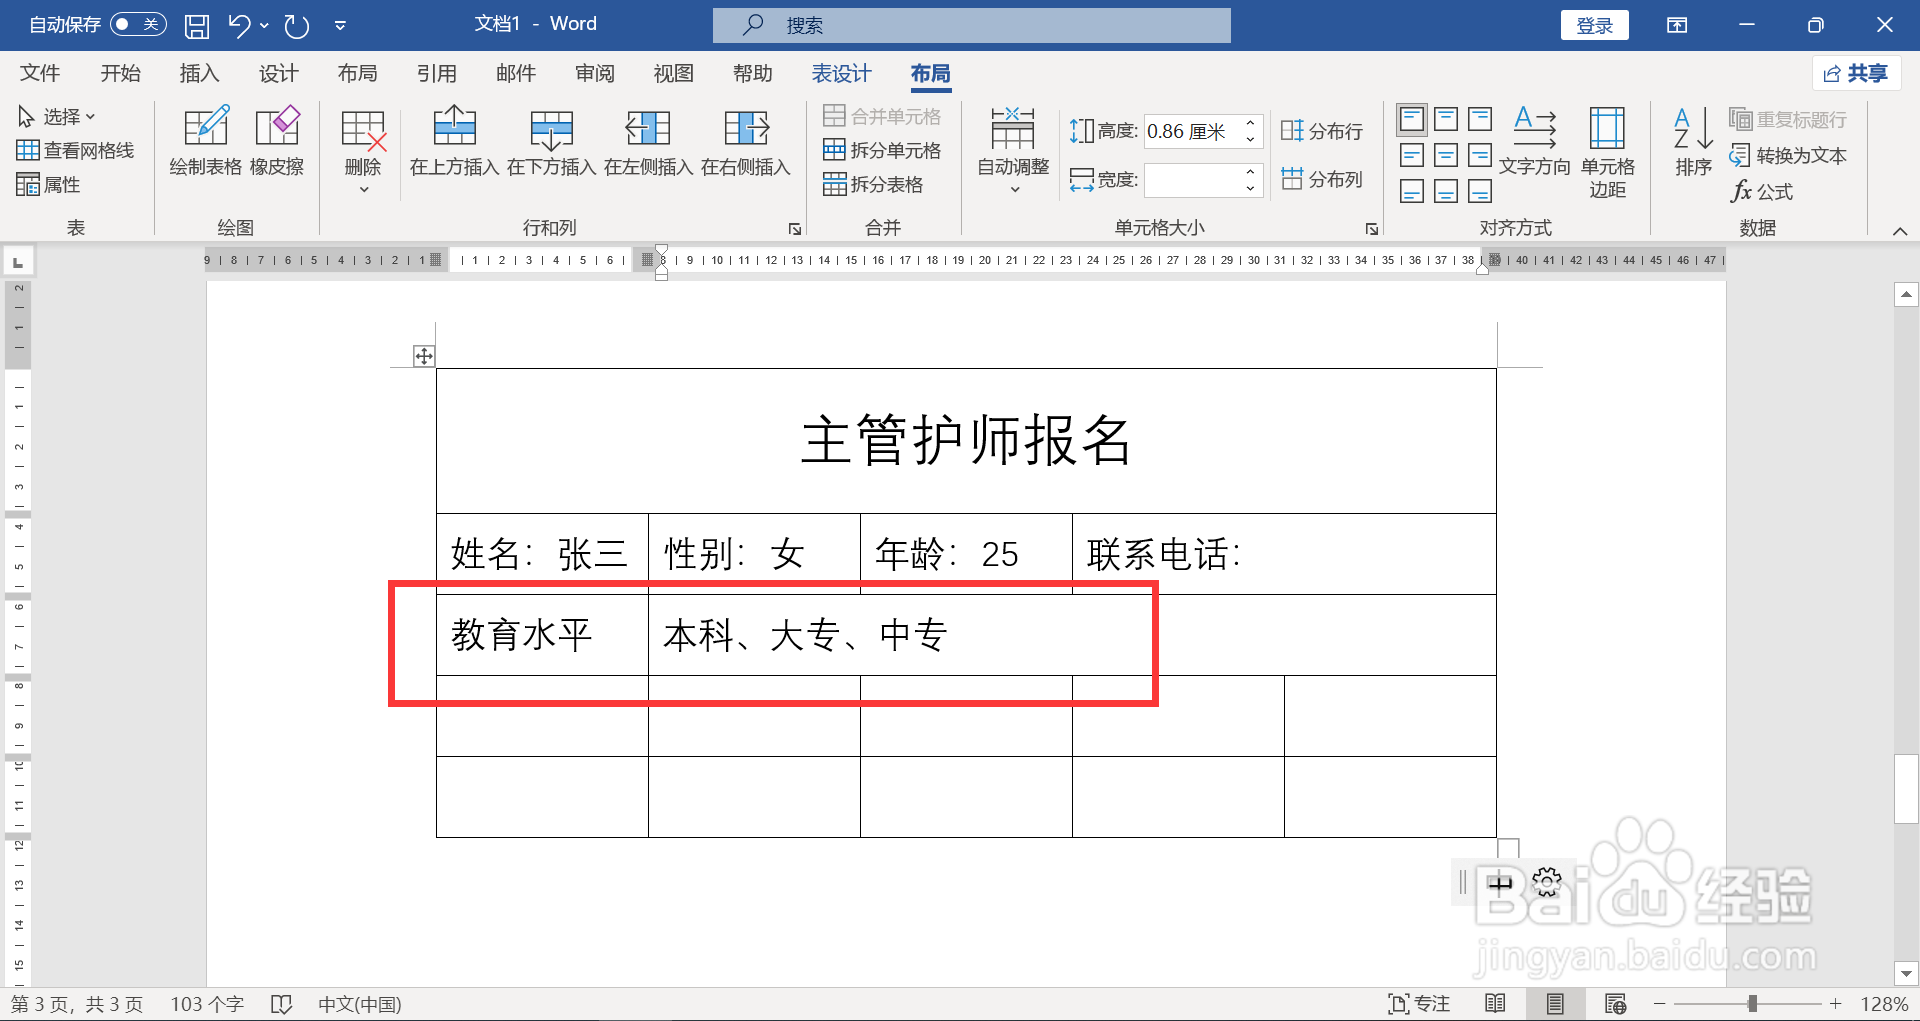Select center alignment in 对齐方式 group
This screenshot has width=1920, height=1021.
(x=1445, y=155)
